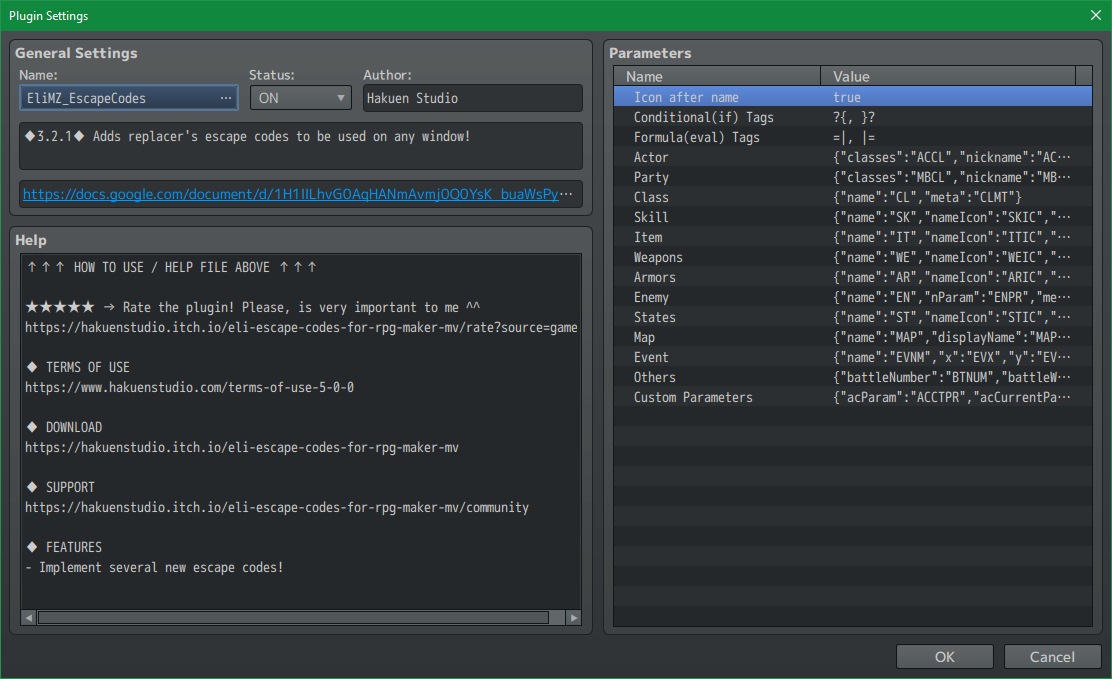Select the Enemy parameter row
The width and height of the screenshot is (1112, 679).
tap(651, 297)
